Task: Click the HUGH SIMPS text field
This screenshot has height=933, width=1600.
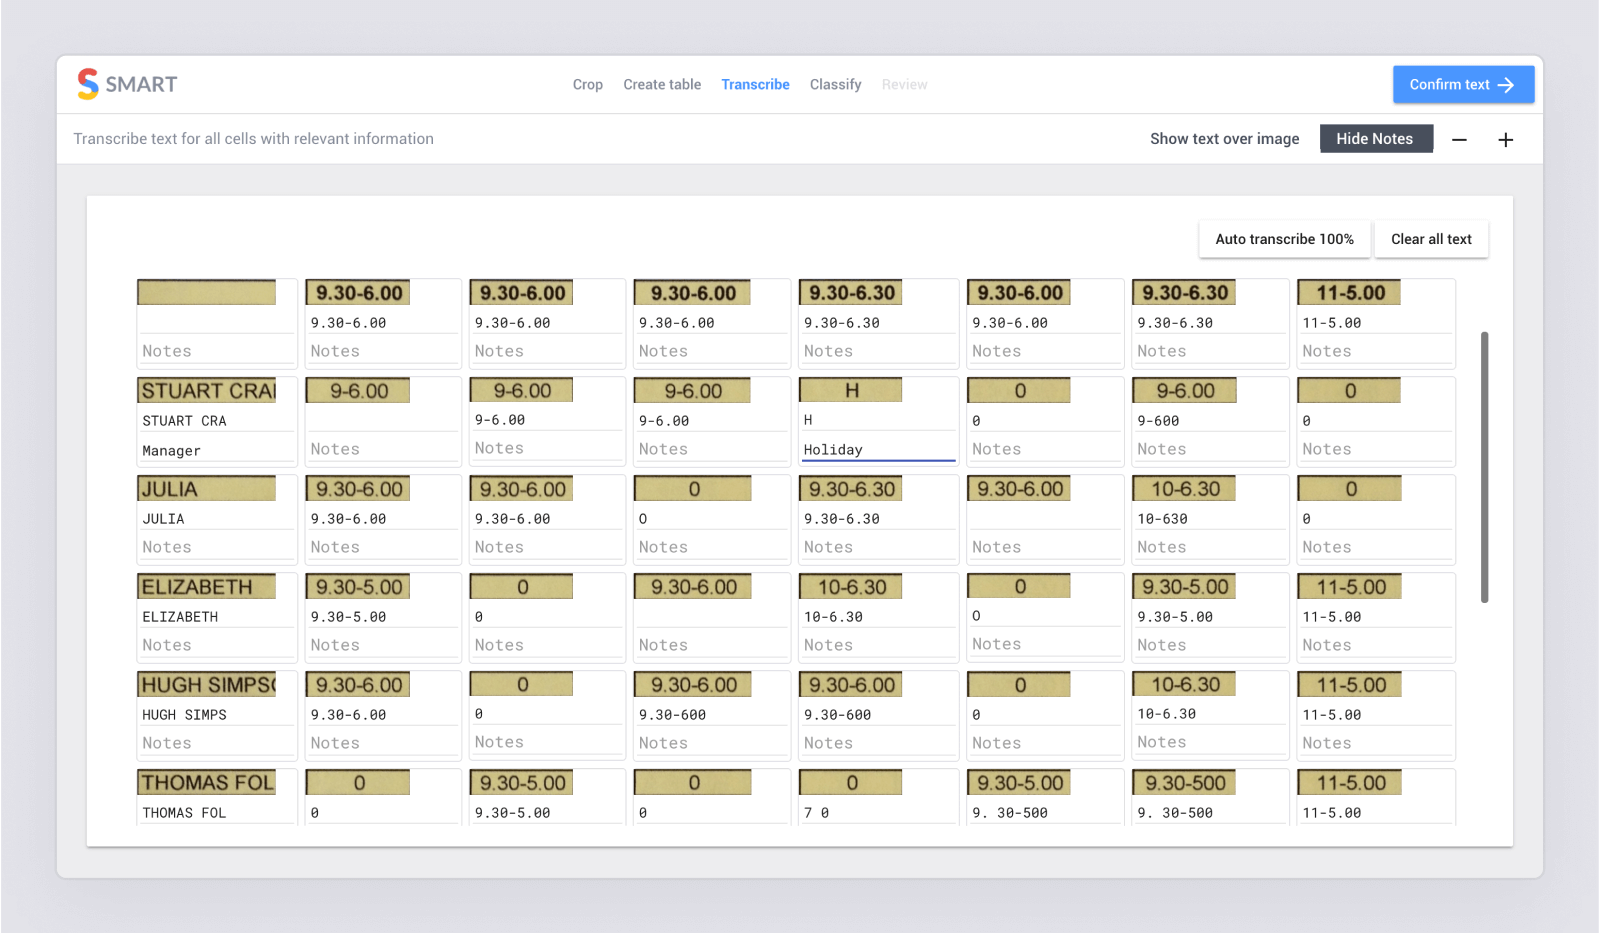Action: click(215, 715)
